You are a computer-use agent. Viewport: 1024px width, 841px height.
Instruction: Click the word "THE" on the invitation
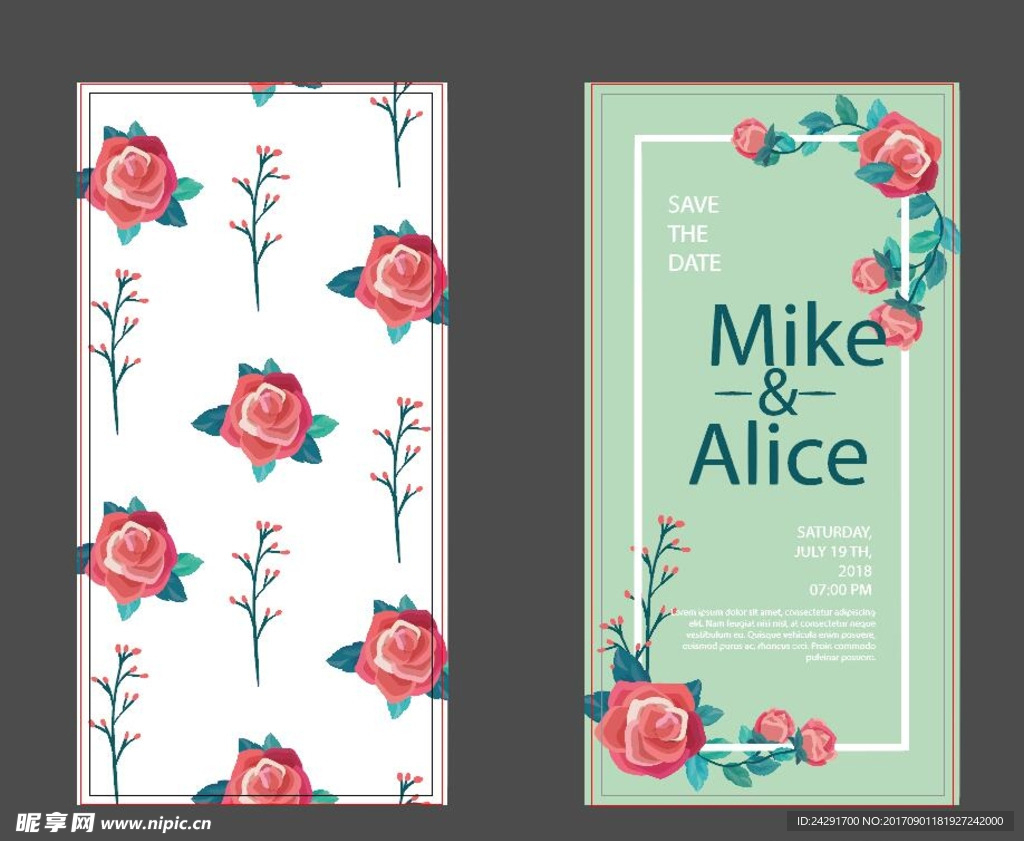[688, 234]
